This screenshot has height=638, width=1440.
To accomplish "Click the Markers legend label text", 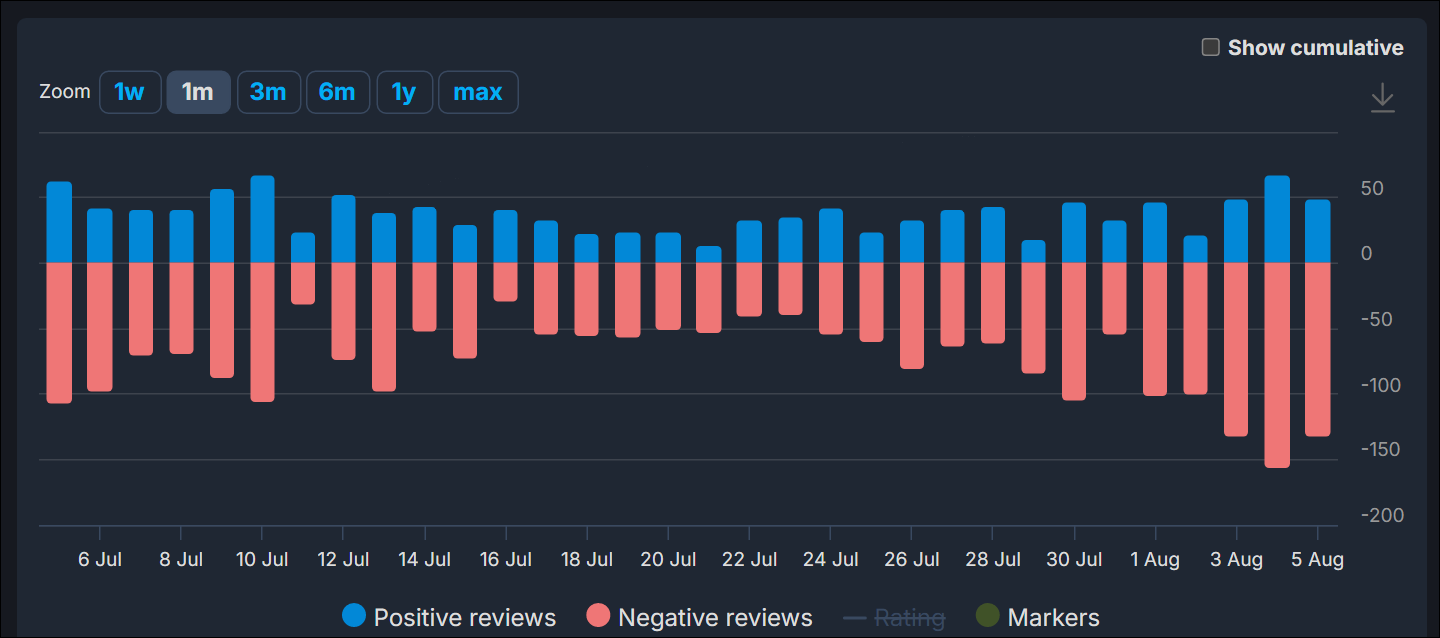I will coord(1053,618).
